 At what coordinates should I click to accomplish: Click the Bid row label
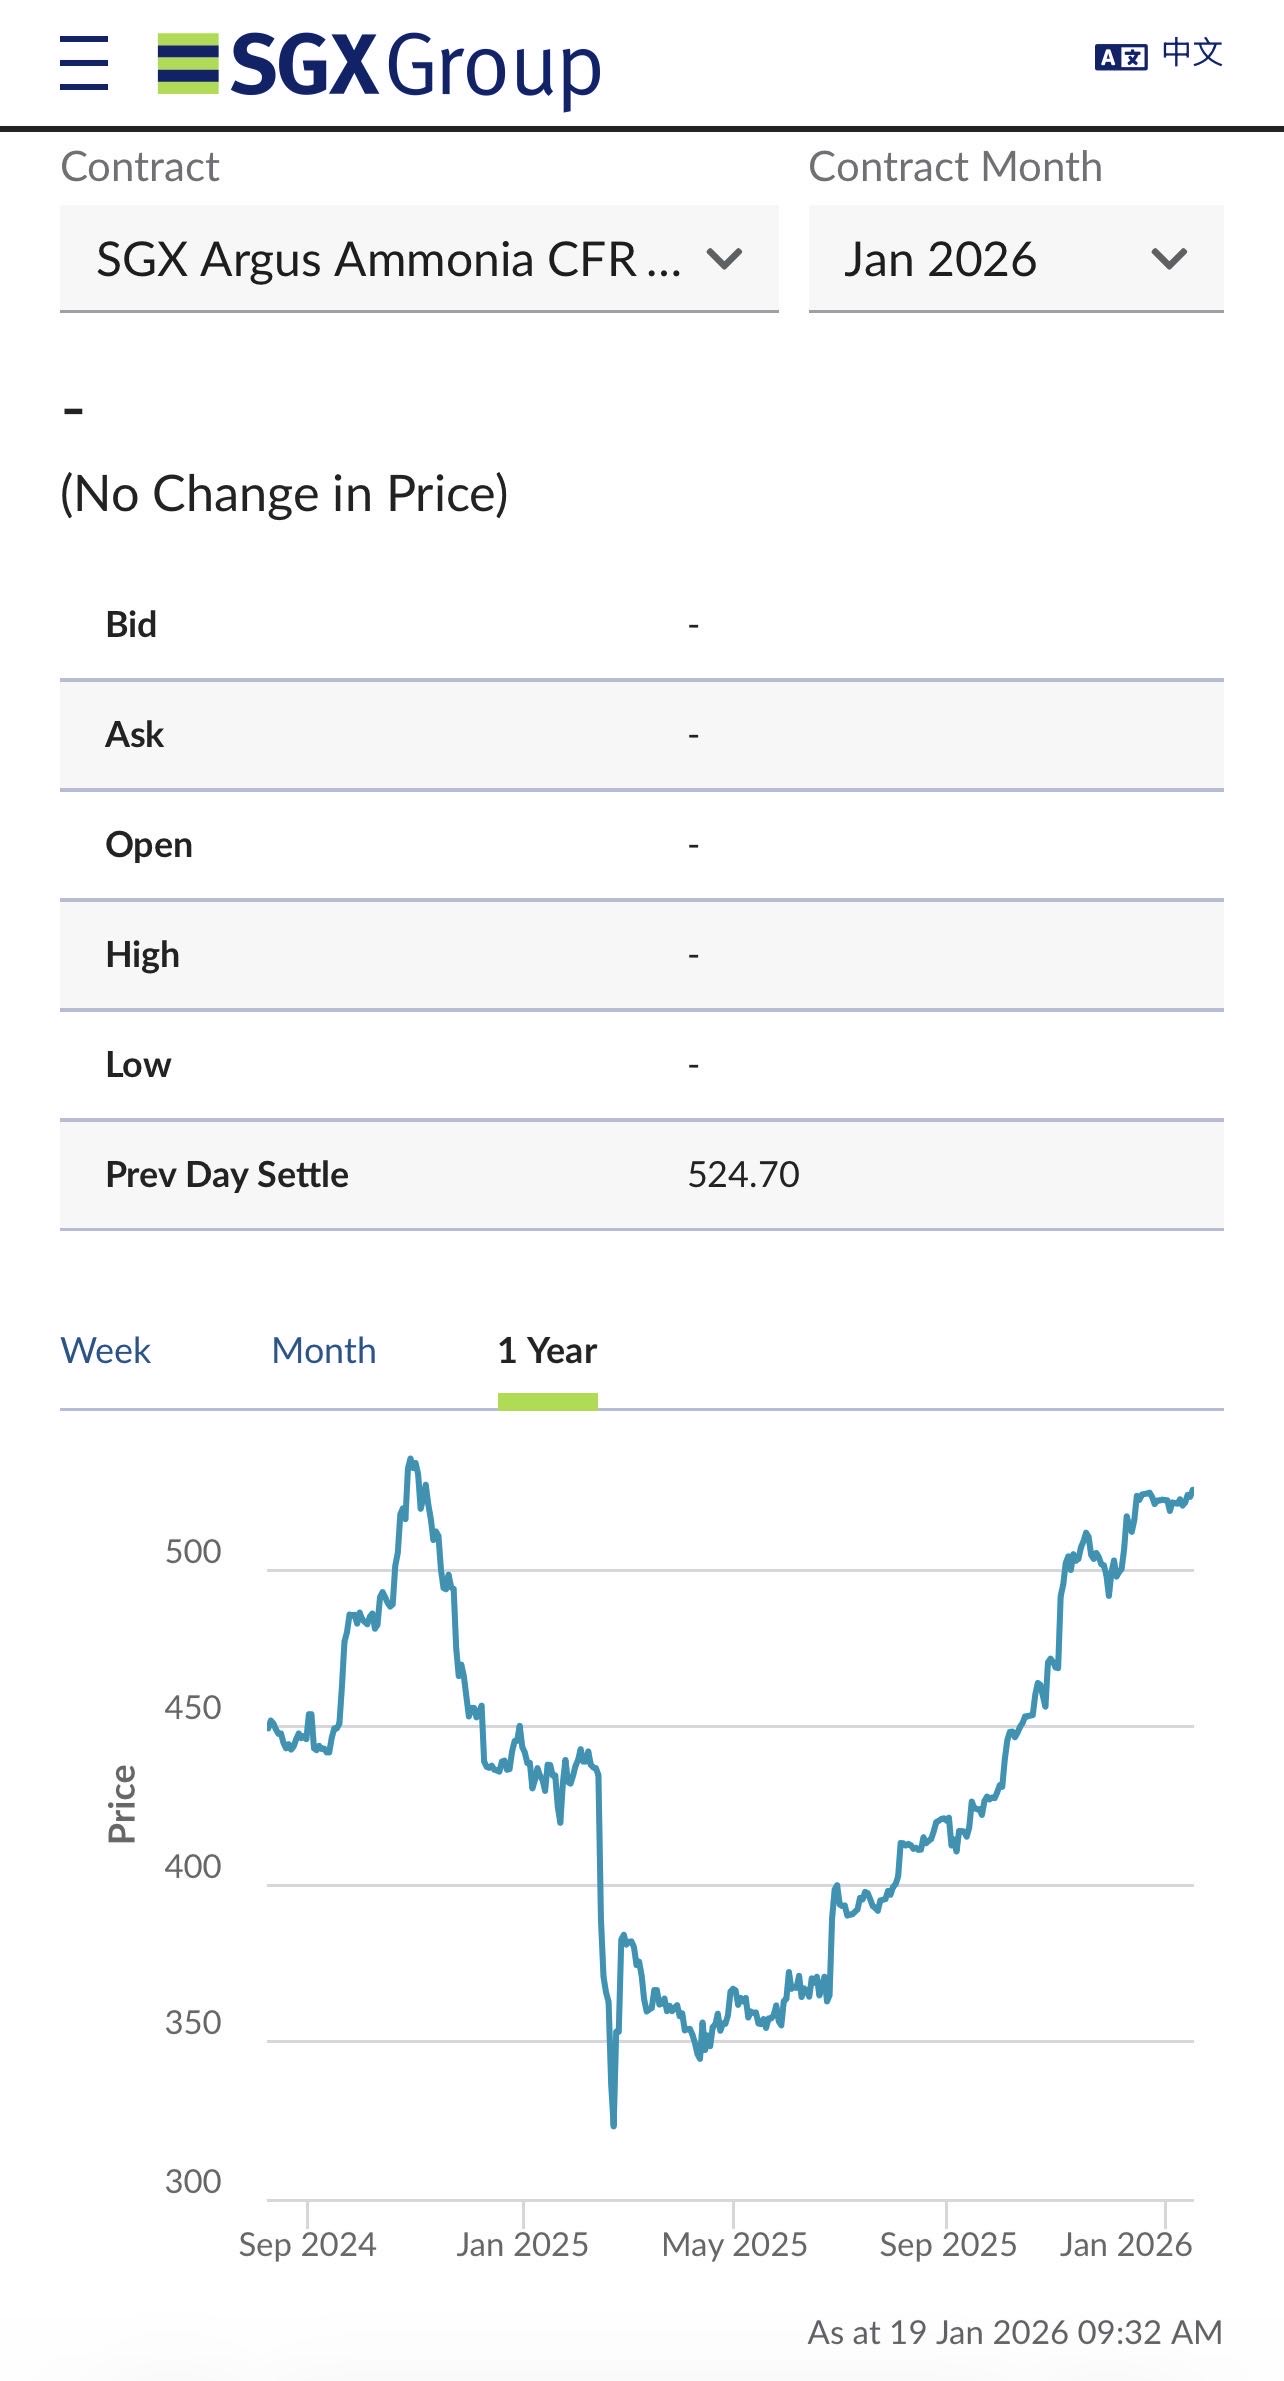[131, 624]
